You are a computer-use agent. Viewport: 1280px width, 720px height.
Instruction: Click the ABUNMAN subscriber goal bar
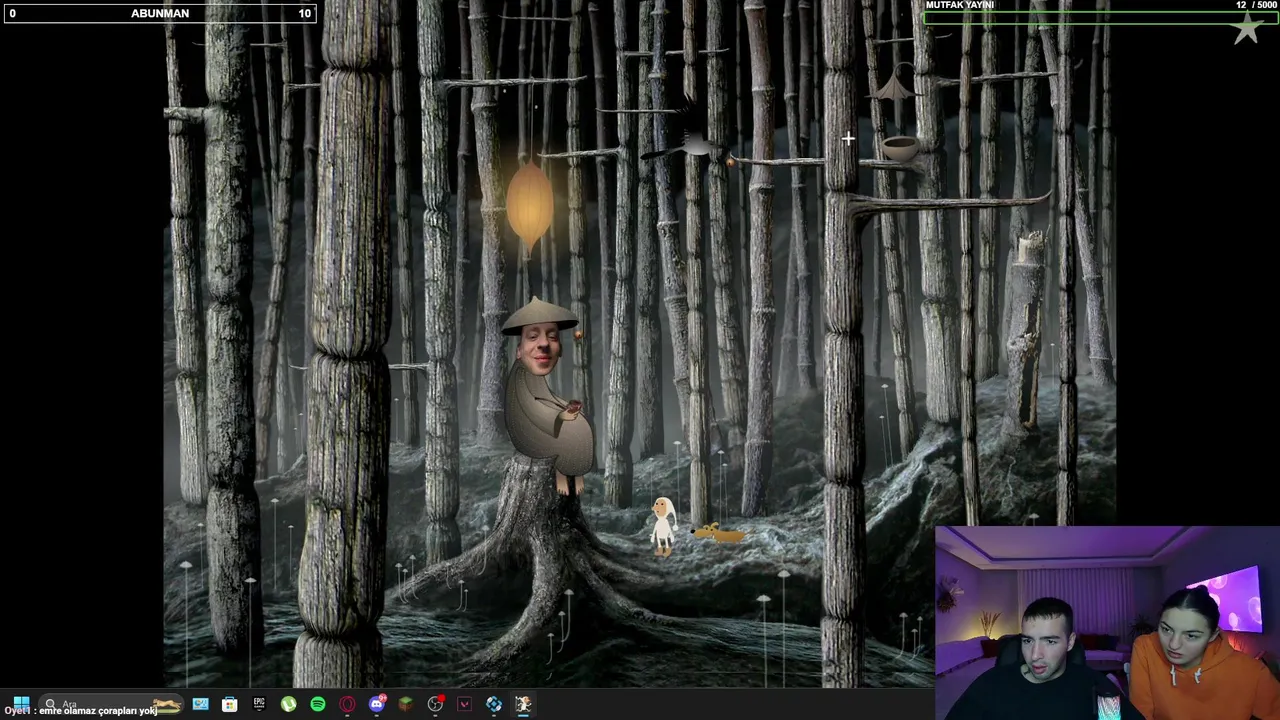coord(160,13)
